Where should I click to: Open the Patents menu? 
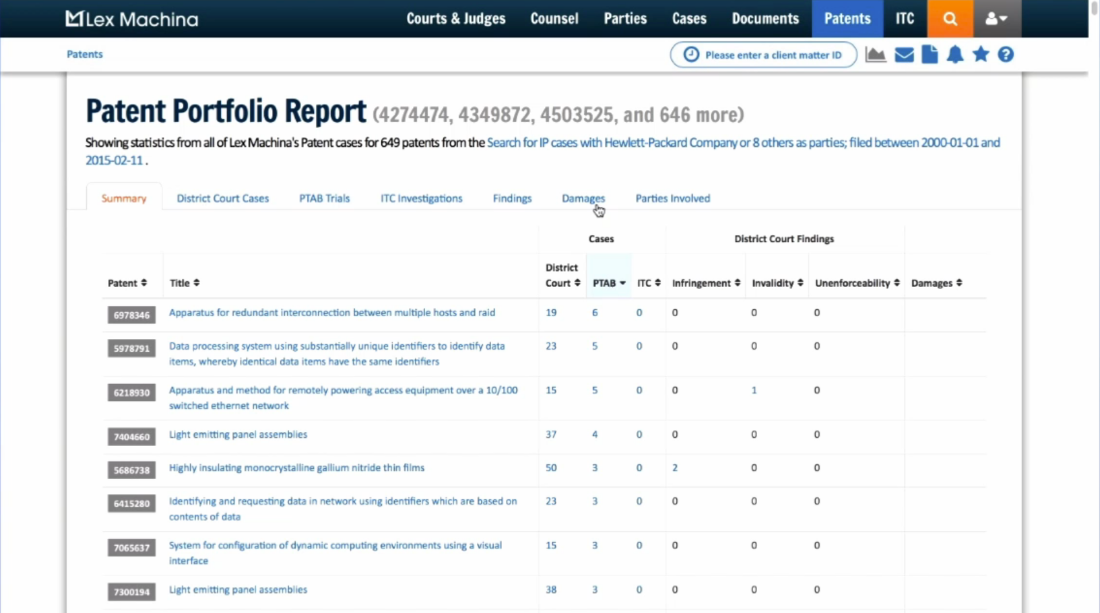point(847,19)
